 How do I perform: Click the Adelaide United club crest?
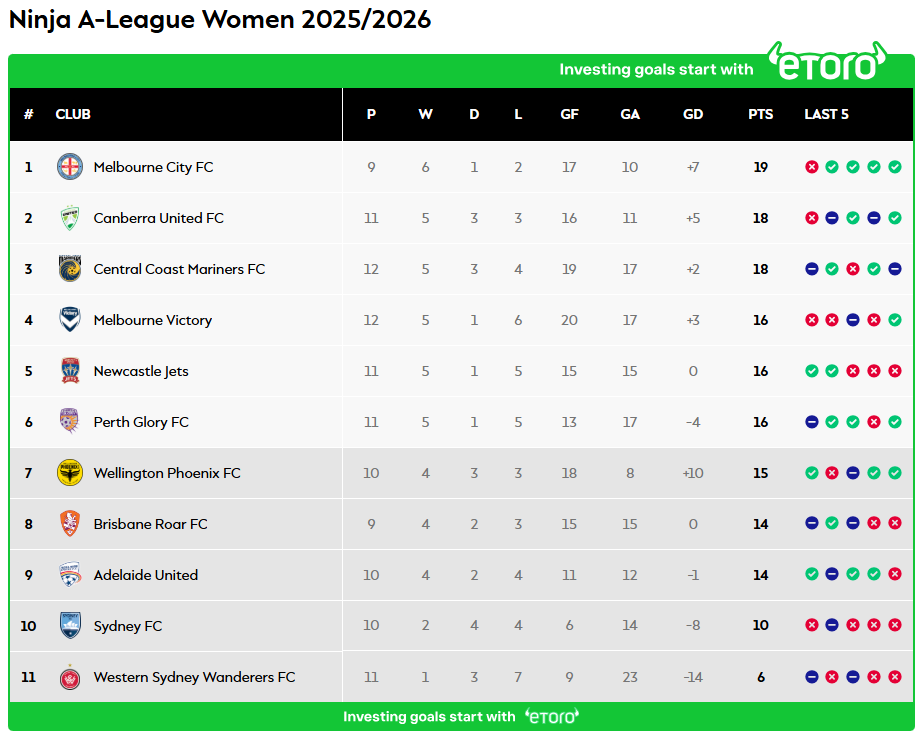[x=70, y=575]
